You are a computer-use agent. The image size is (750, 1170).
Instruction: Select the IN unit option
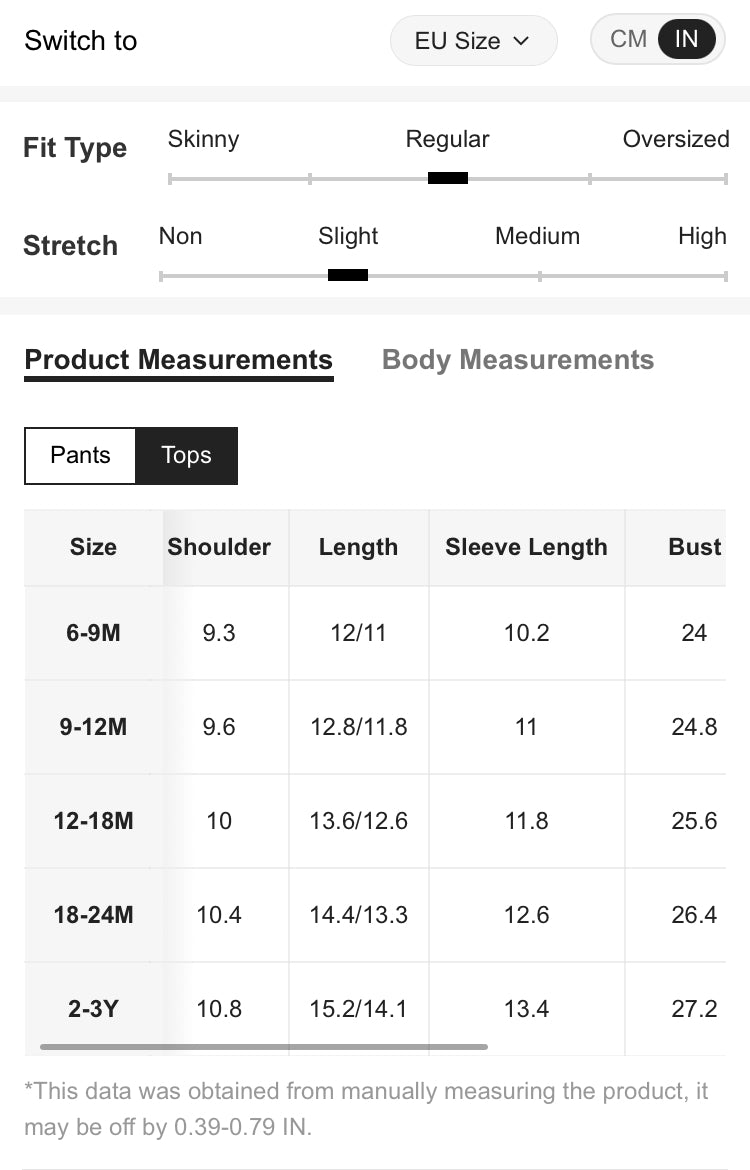[x=687, y=39]
